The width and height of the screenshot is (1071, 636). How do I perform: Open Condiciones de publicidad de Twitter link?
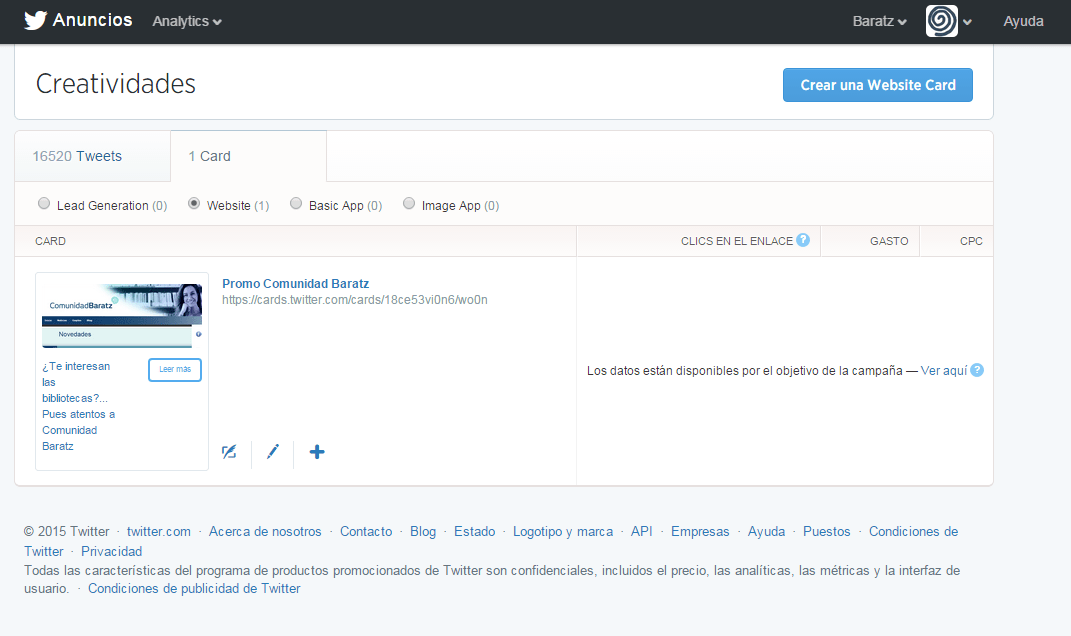tap(194, 588)
